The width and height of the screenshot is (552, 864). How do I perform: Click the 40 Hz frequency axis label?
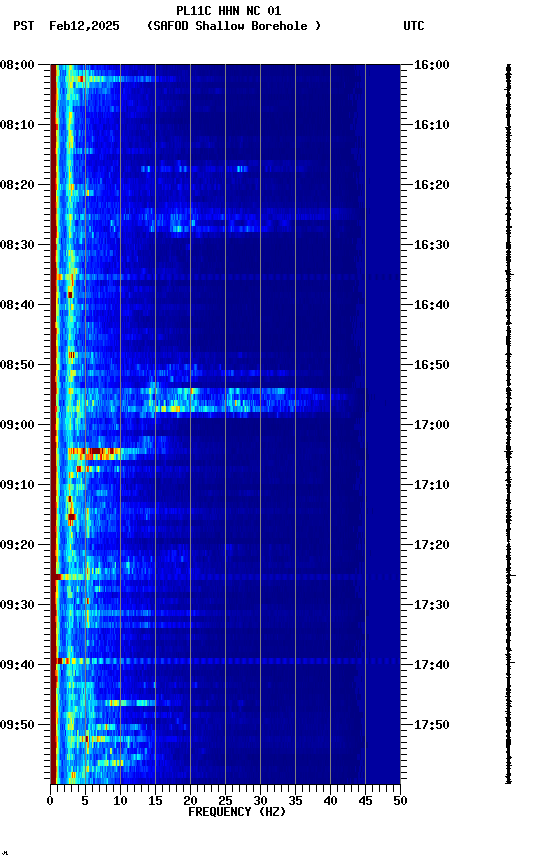coord(331,801)
